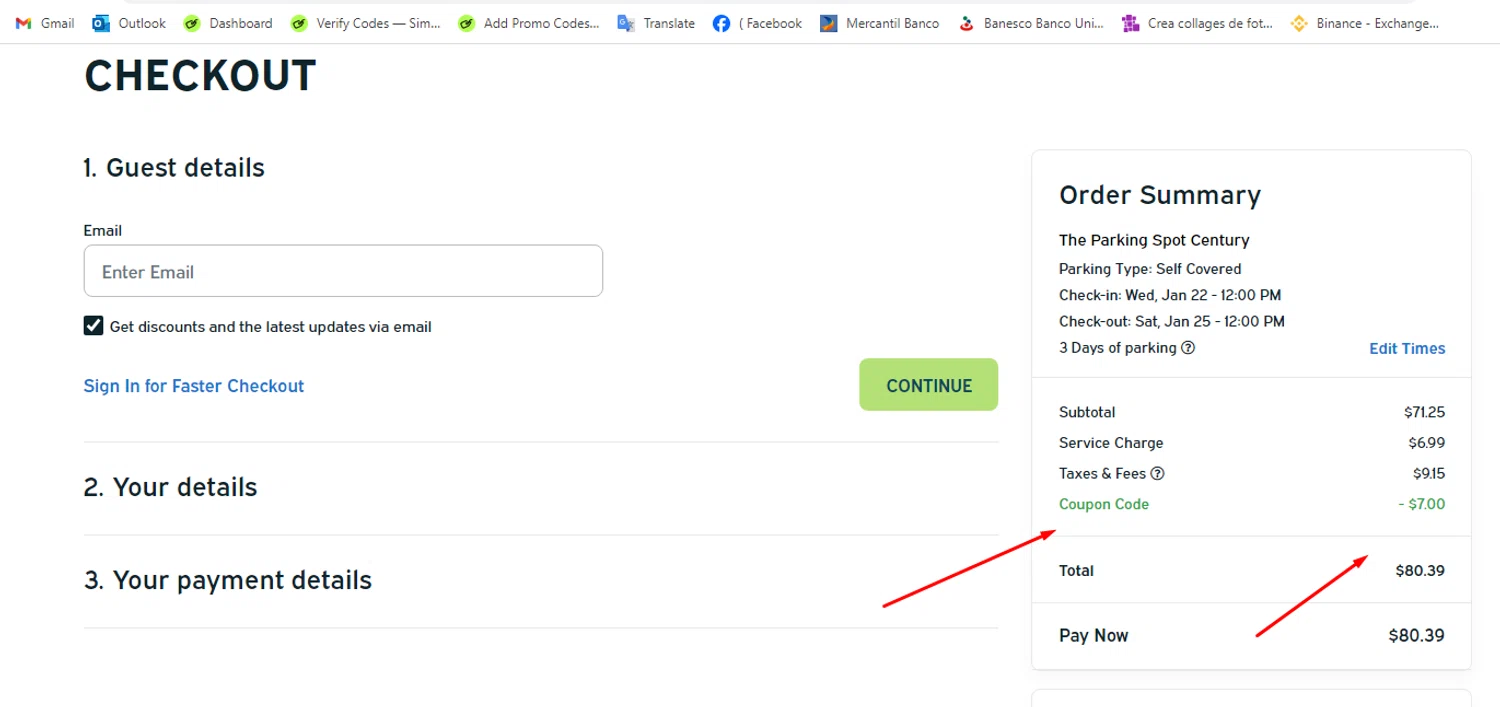
Task: Click Parking Type: Self Covered text
Action: pyautogui.click(x=1150, y=269)
